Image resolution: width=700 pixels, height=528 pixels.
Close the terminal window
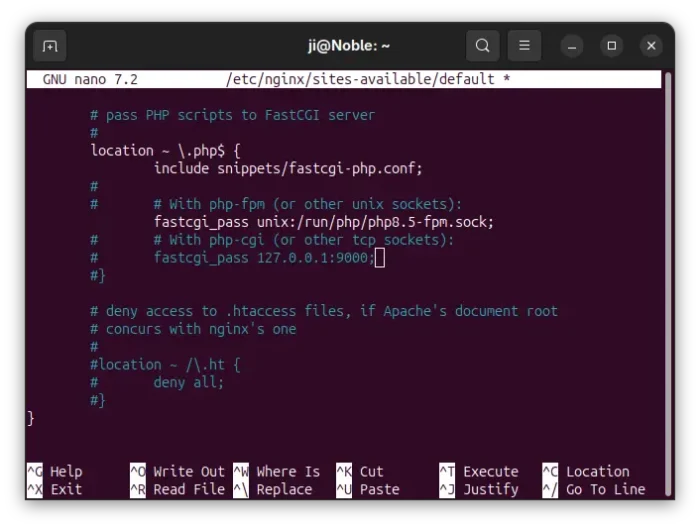click(652, 46)
